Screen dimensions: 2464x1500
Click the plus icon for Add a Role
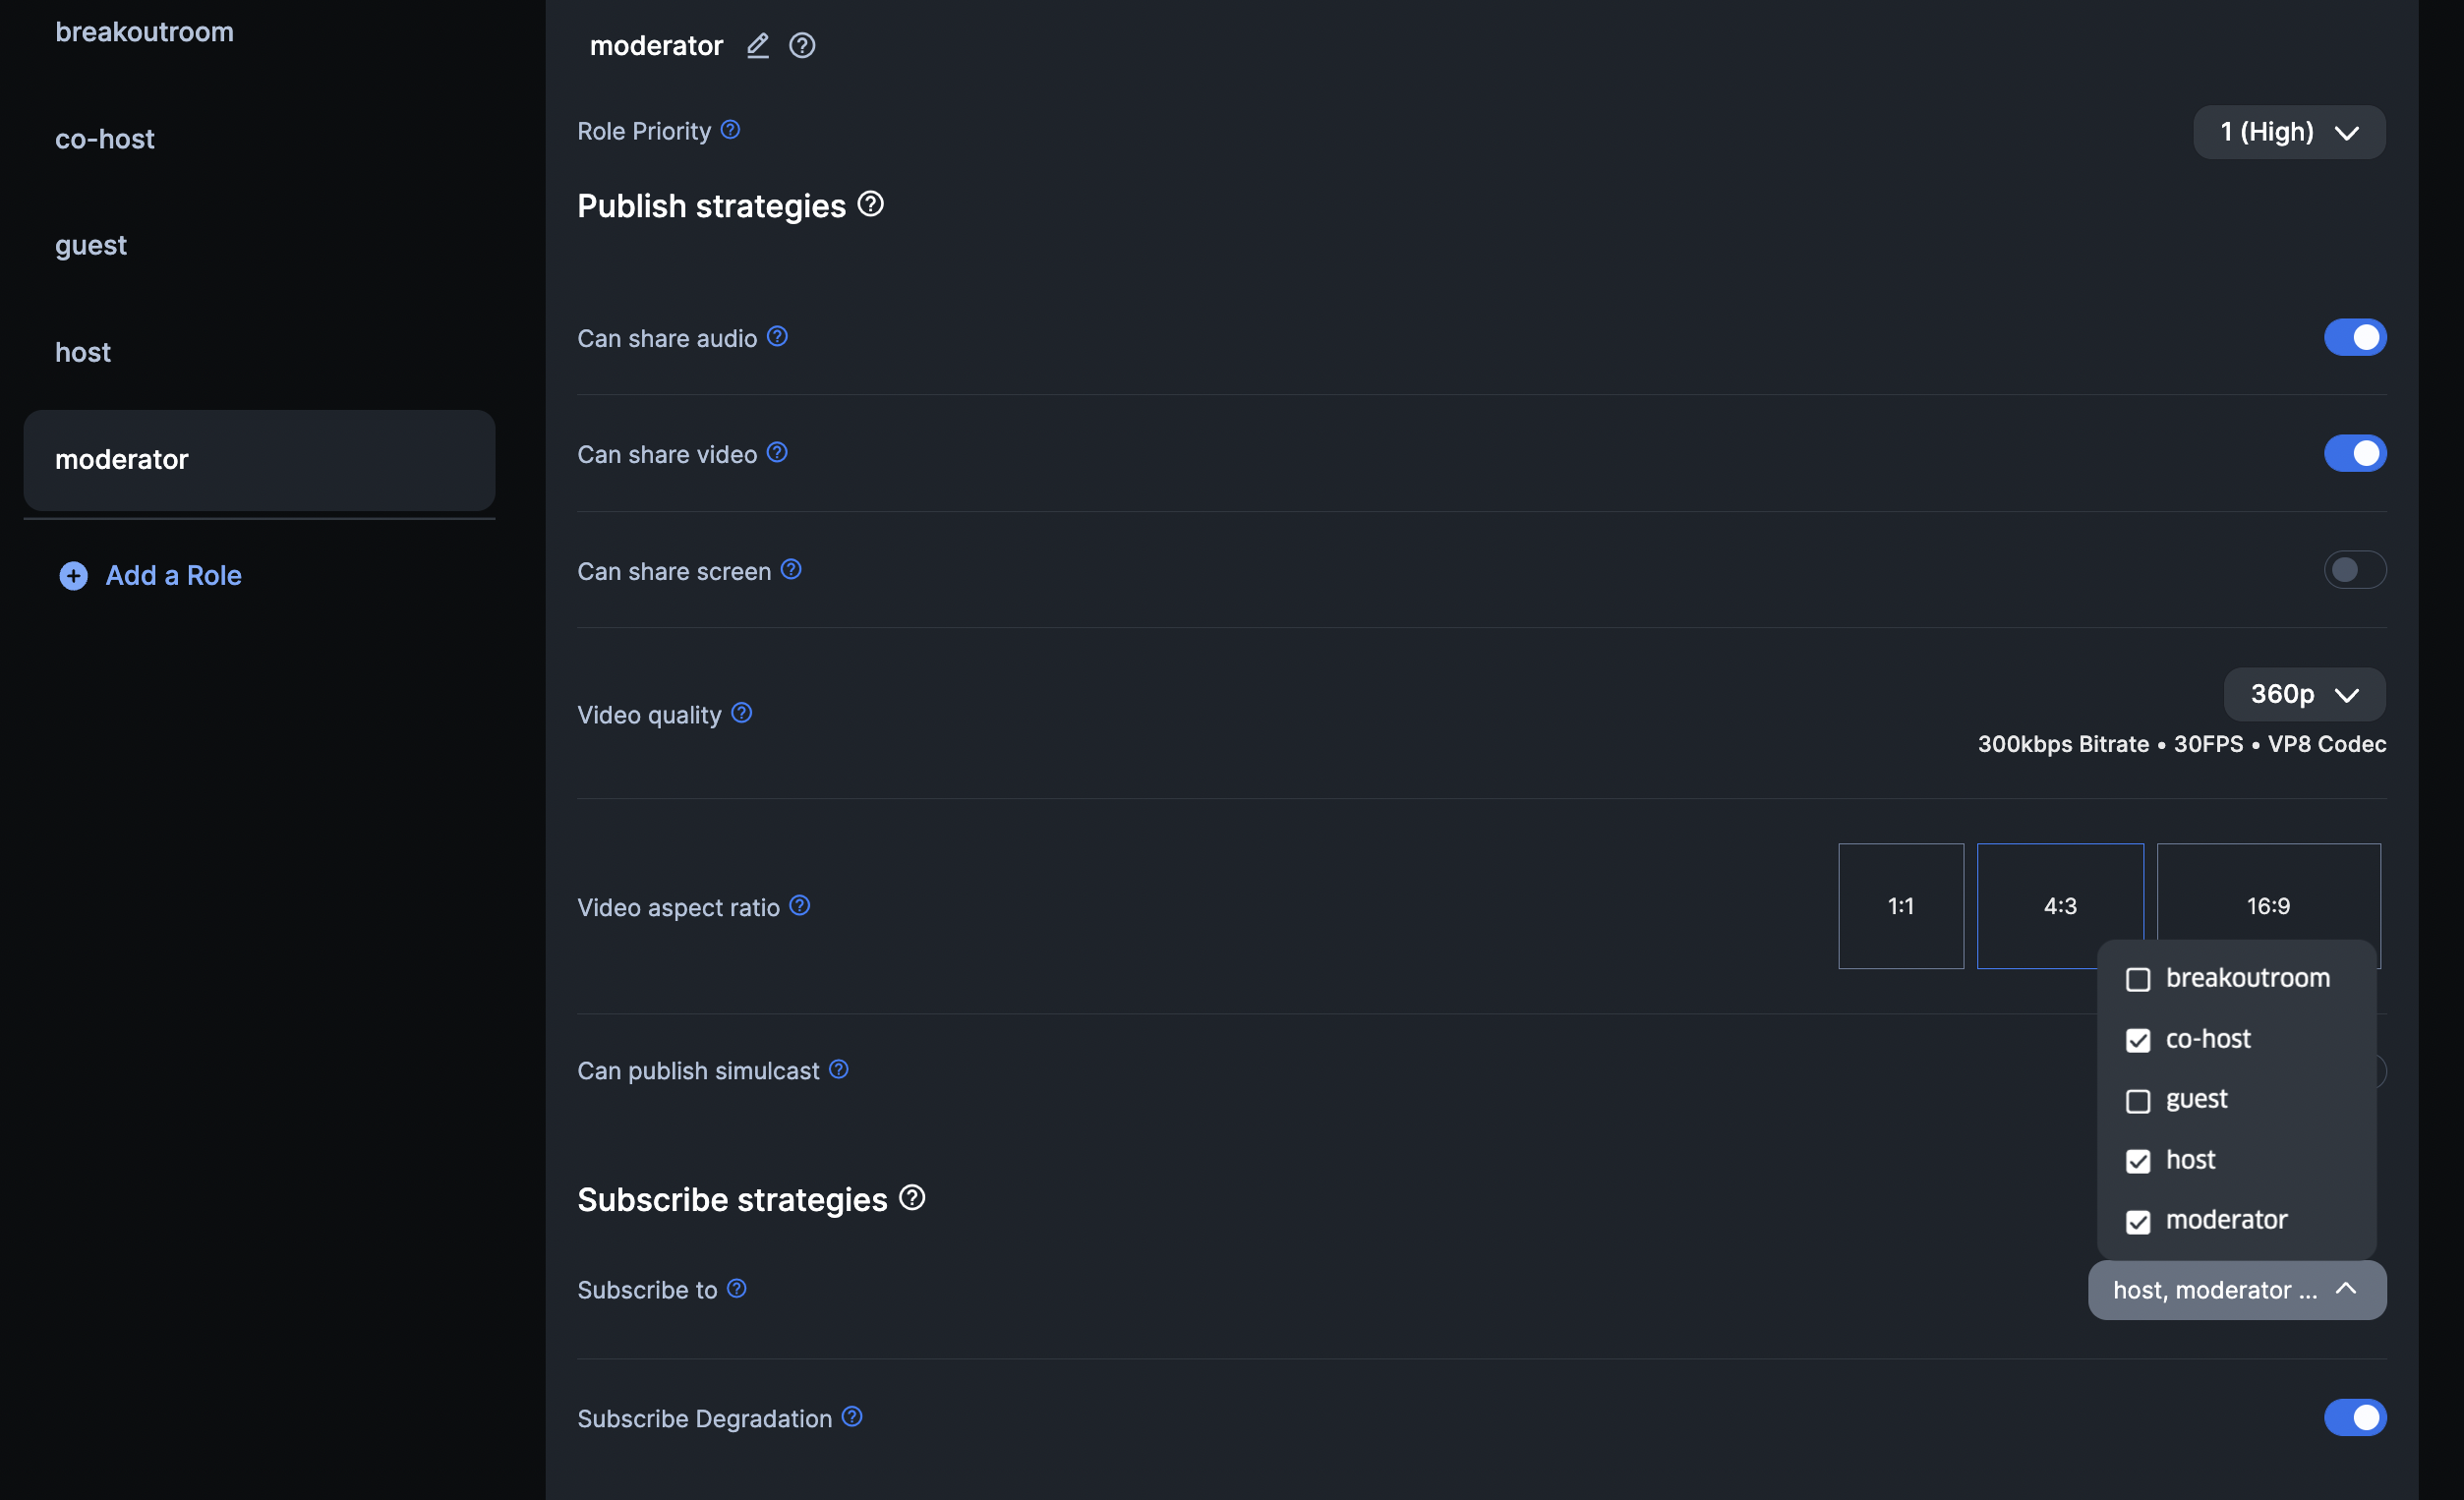coord(73,576)
